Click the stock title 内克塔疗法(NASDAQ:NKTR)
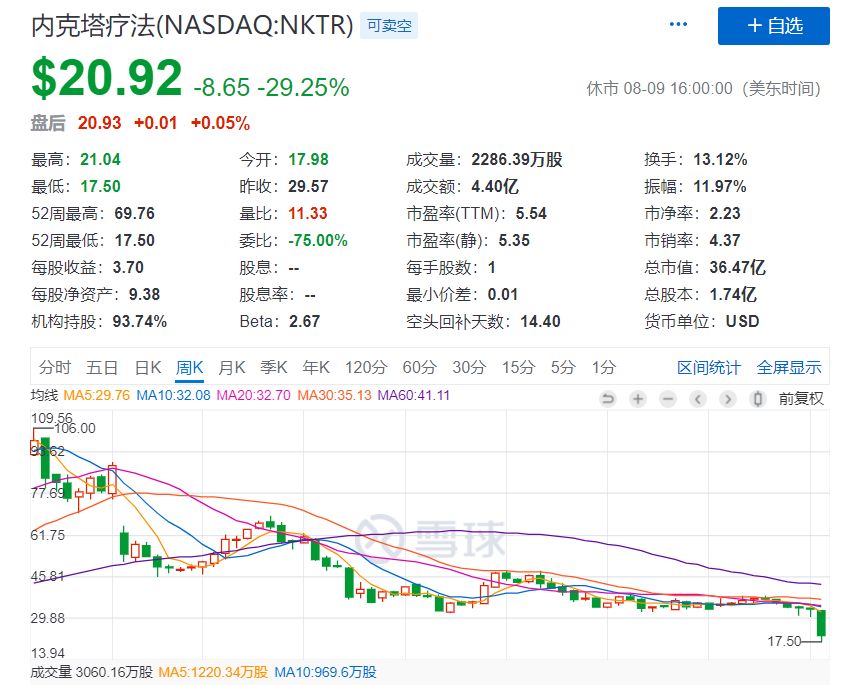 pyautogui.click(x=193, y=26)
